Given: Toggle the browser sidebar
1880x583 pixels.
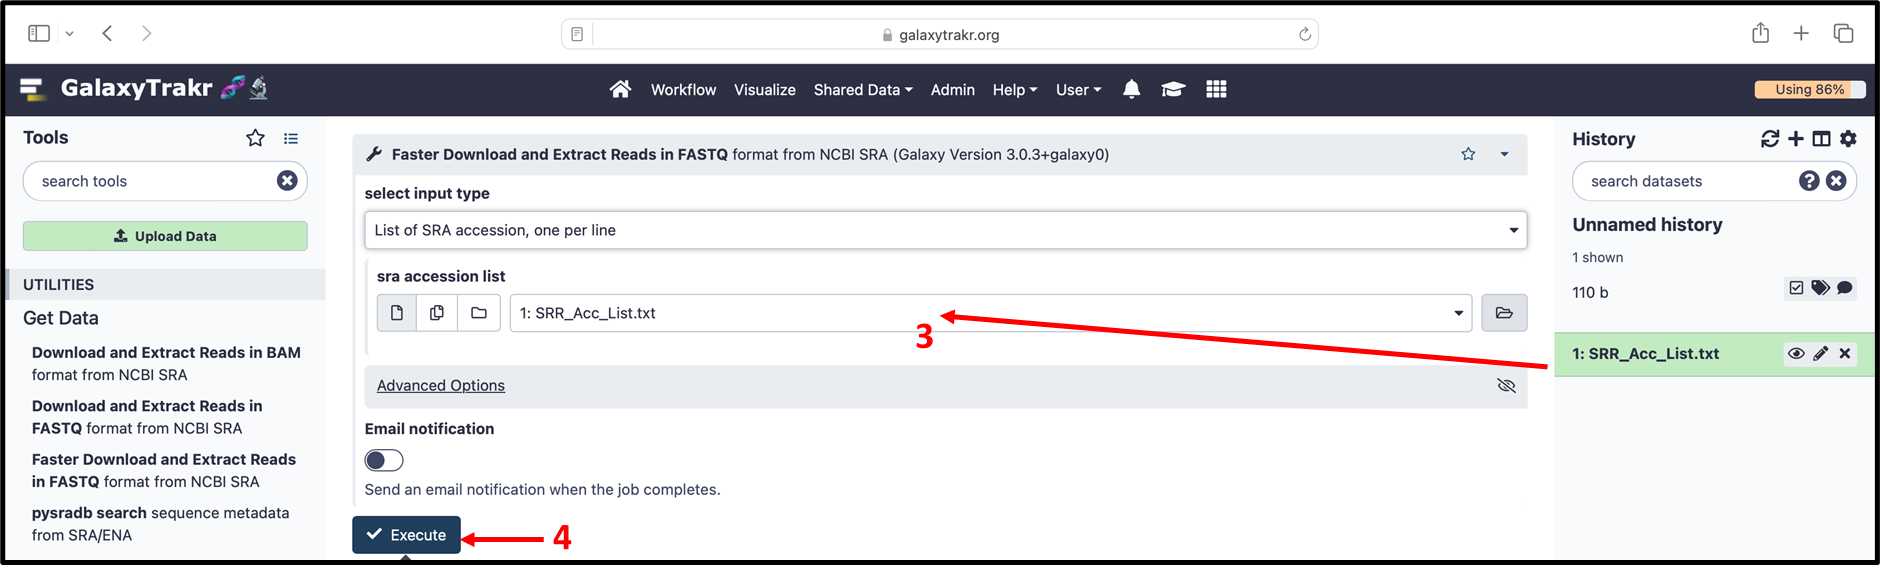Looking at the screenshot, I should [39, 33].
